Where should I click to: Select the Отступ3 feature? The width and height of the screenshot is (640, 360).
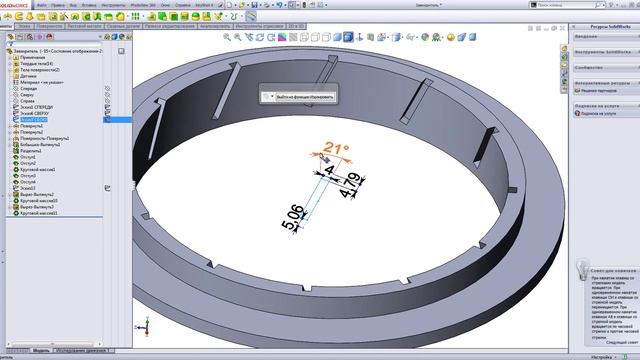[28, 176]
